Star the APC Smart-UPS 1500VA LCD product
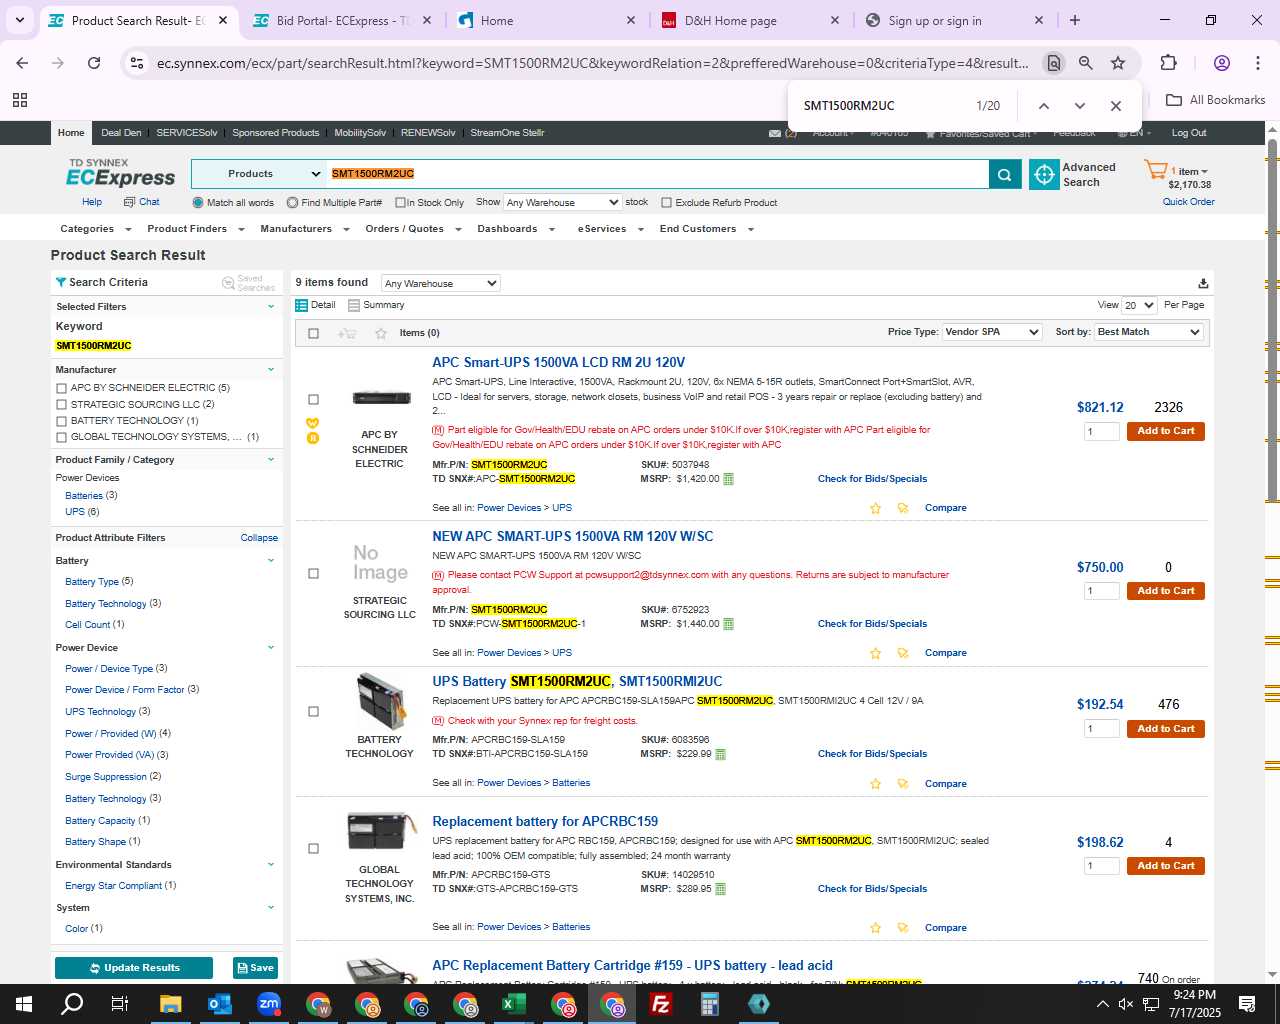Image resolution: width=1280 pixels, height=1024 pixels. (x=875, y=508)
